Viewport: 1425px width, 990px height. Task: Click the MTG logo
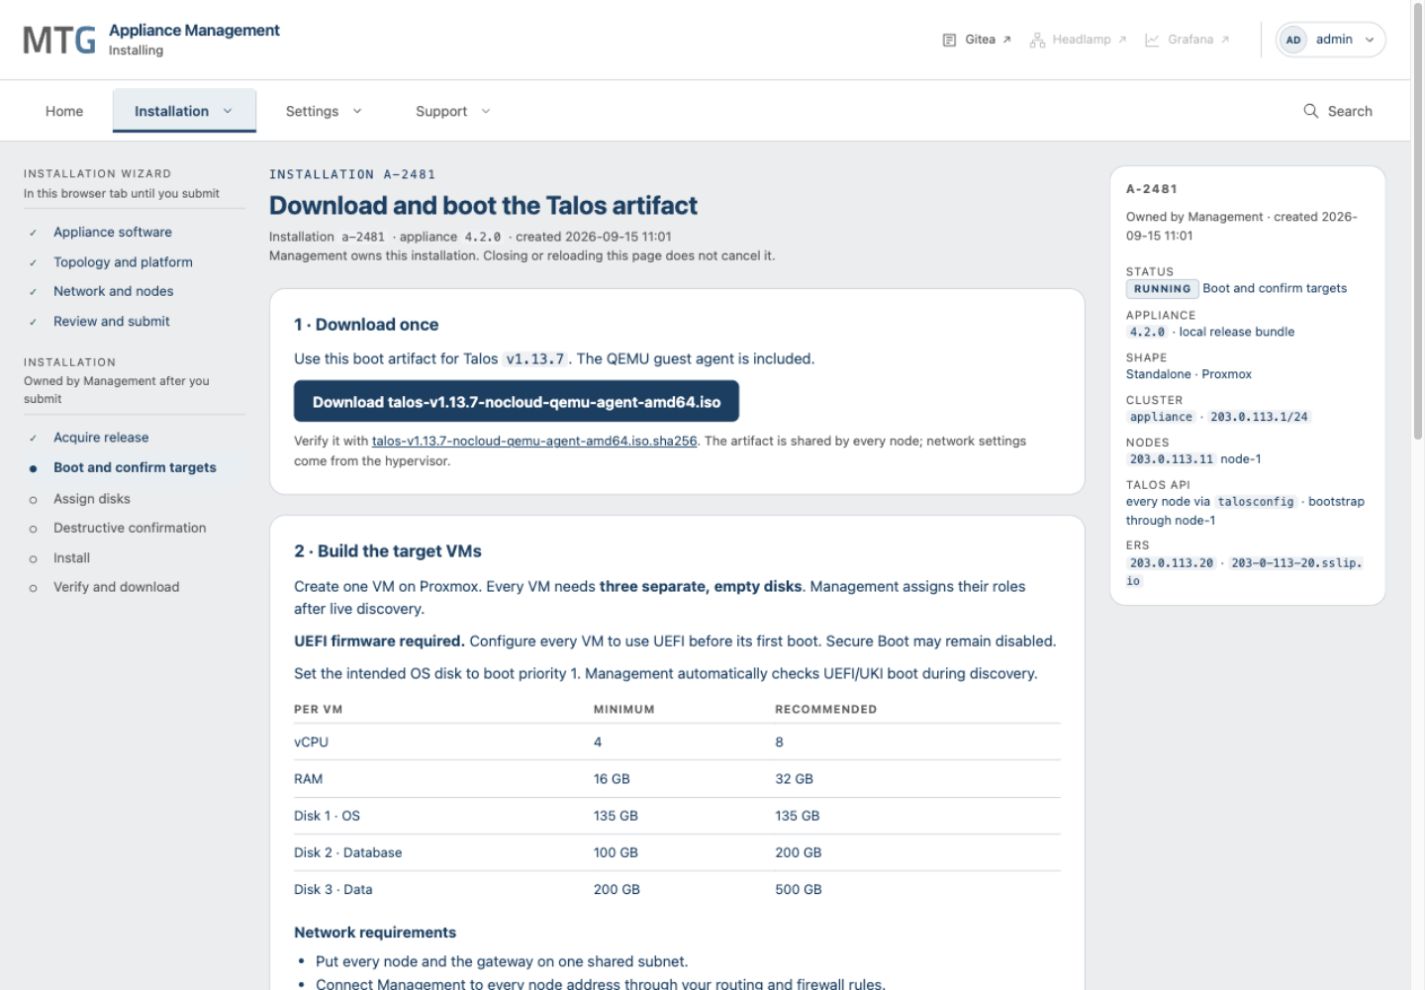coord(59,40)
